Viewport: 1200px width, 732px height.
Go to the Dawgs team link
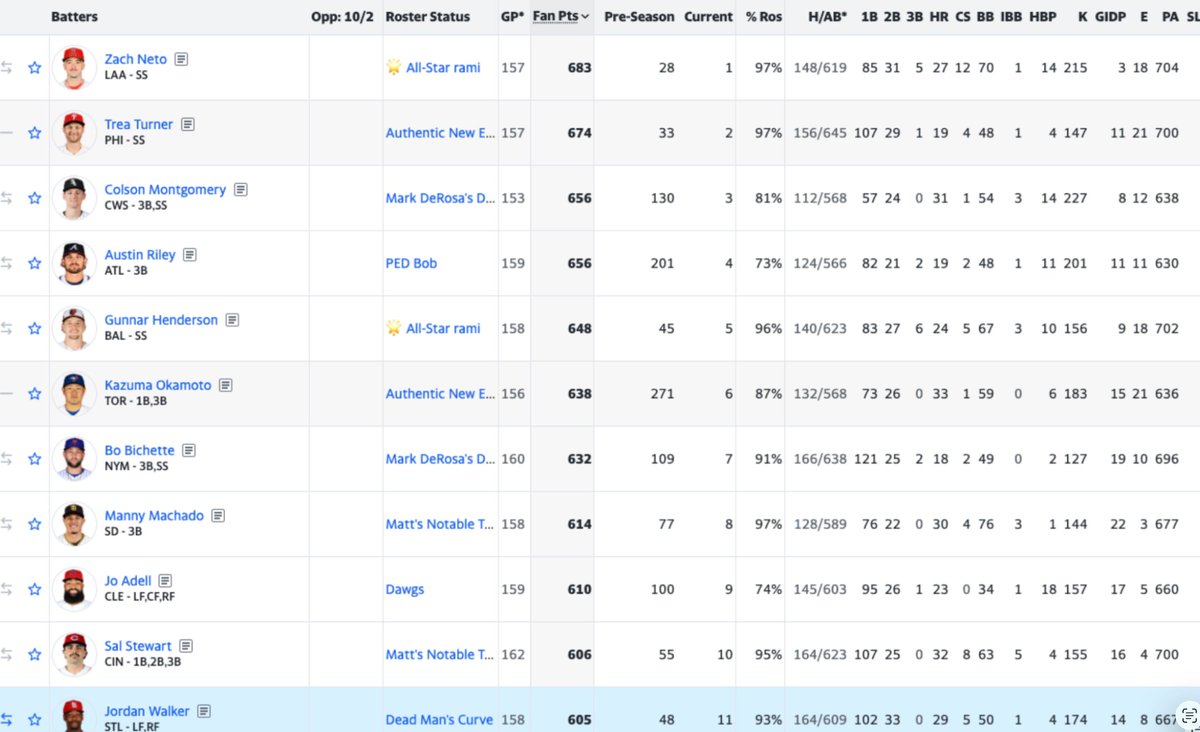(405, 589)
